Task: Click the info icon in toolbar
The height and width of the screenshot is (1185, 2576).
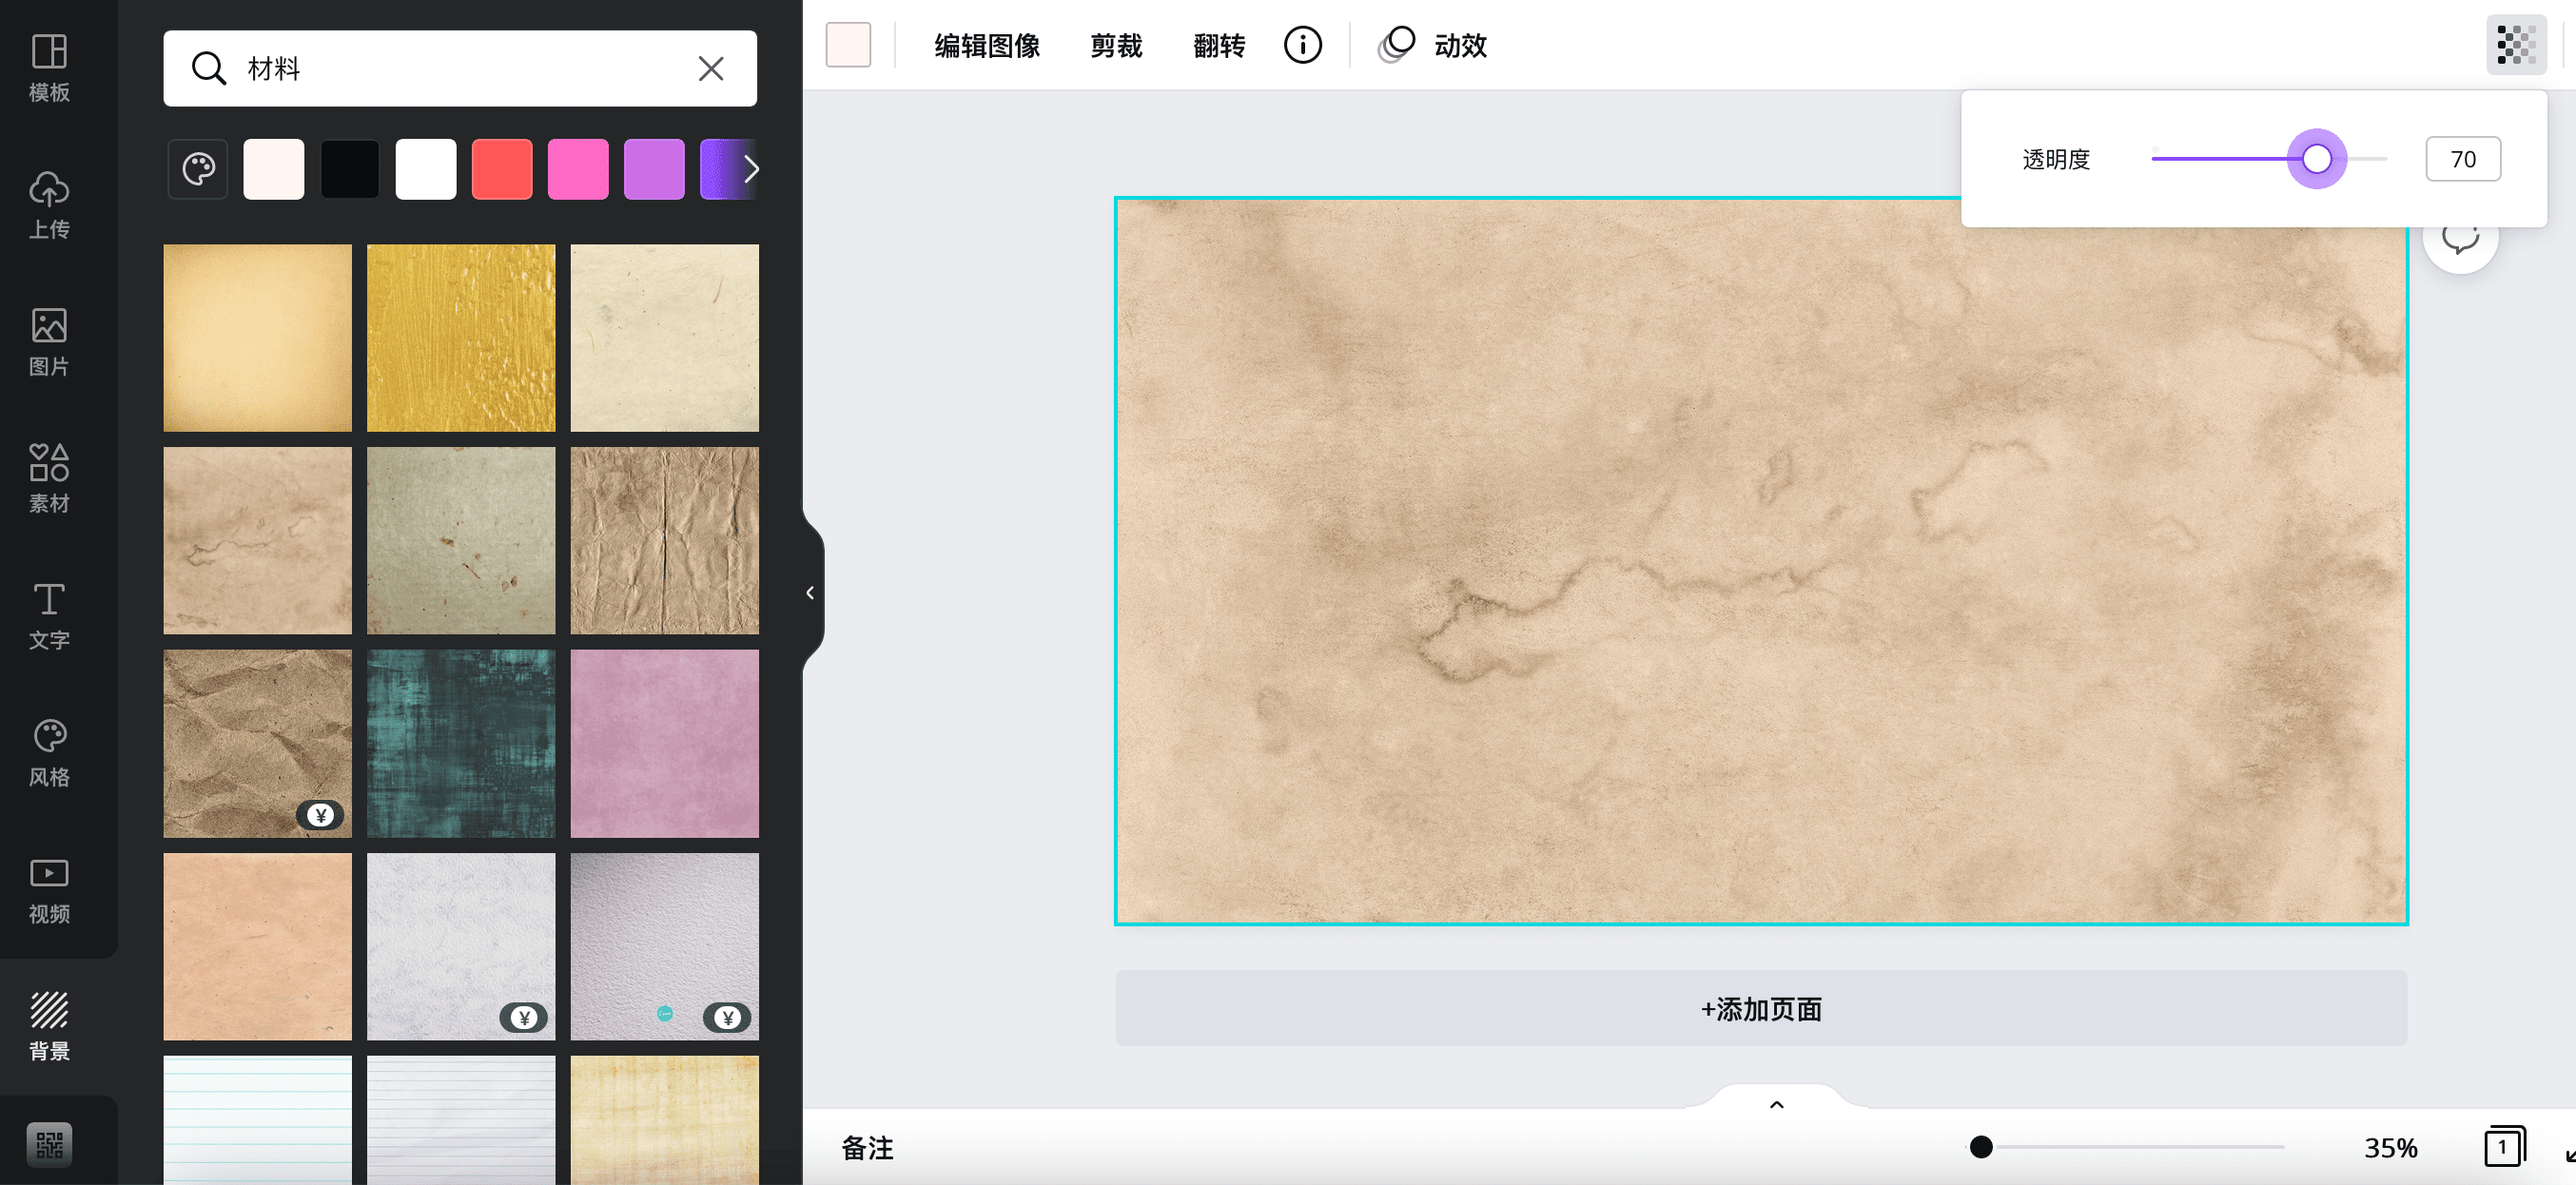Action: tap(1302, 45)
